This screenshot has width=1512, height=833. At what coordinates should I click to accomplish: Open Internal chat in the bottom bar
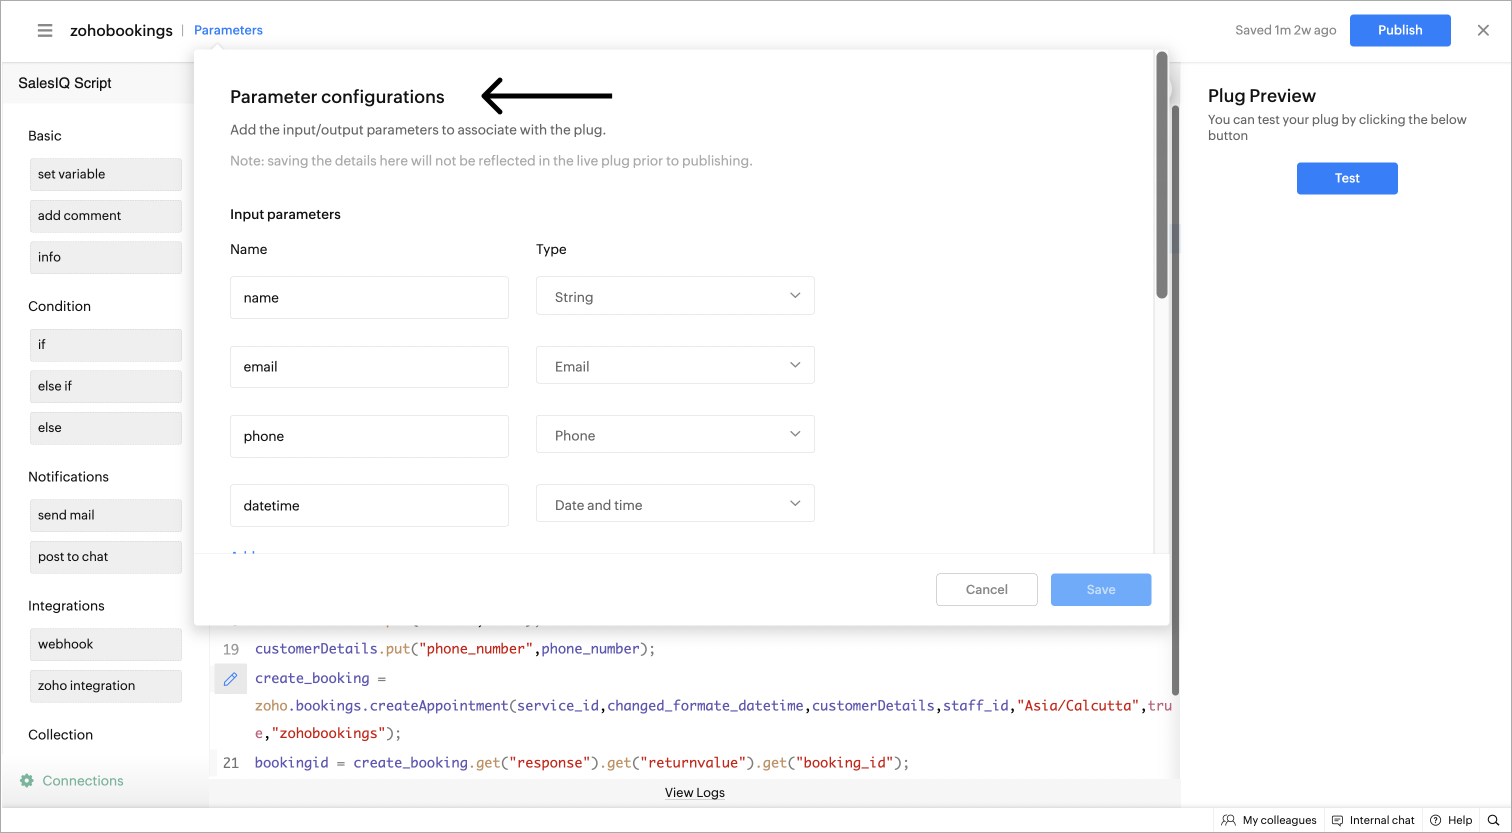coord(1373,820)
